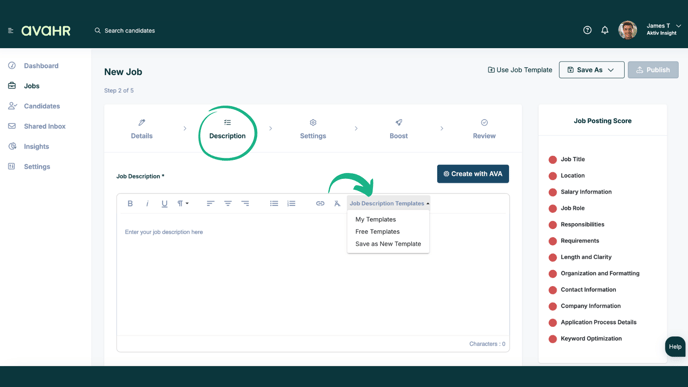688x387 pixels.
Task: Go to the Settings step tab
Action: click(x=313, y=129)
